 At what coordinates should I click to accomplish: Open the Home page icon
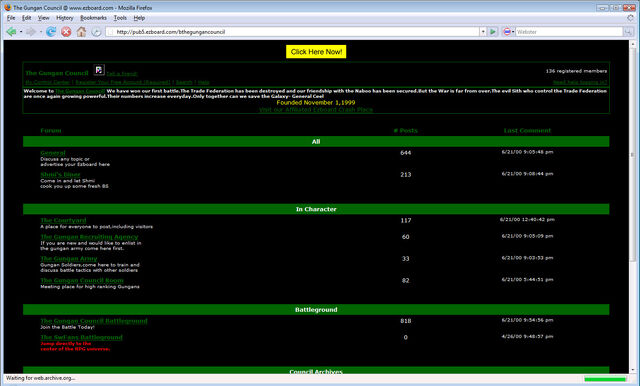(x=81, y=31)
